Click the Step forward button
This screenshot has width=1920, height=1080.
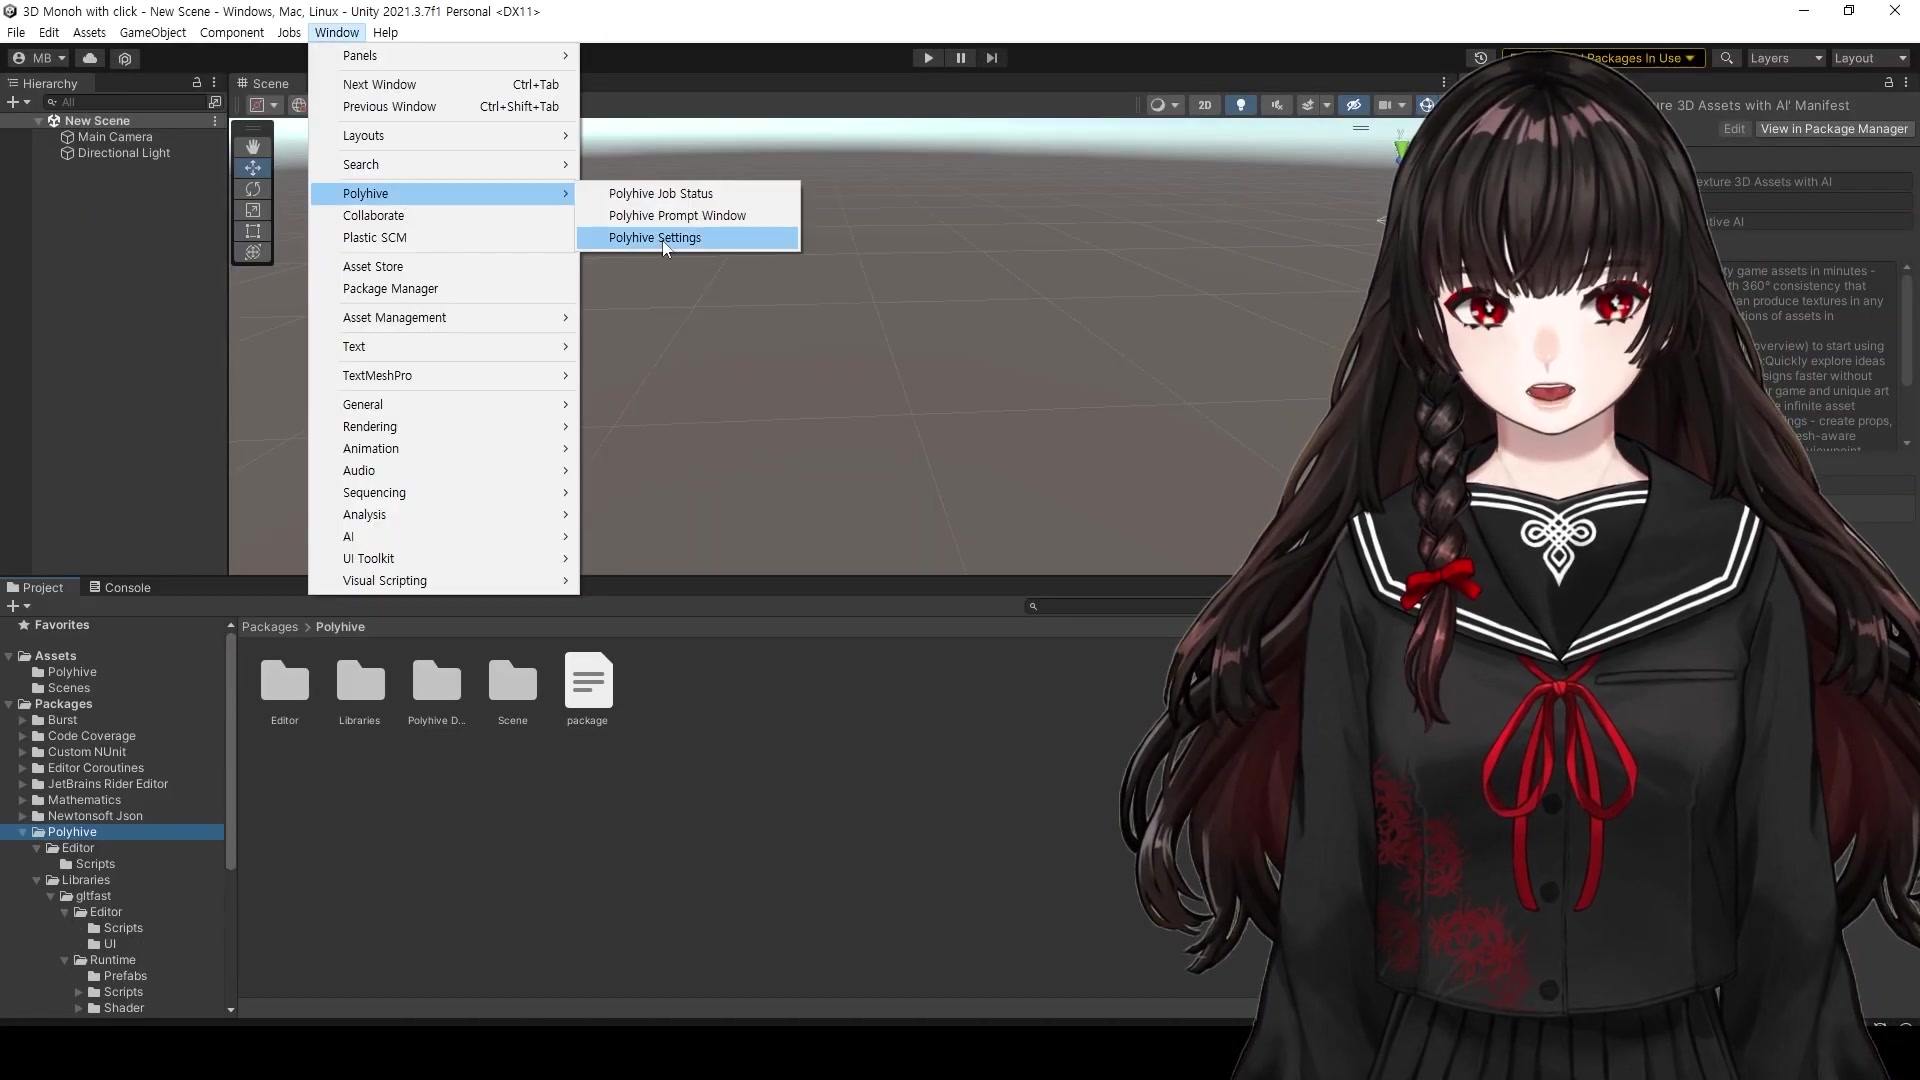pyautogui.click(x=992, y=58)
